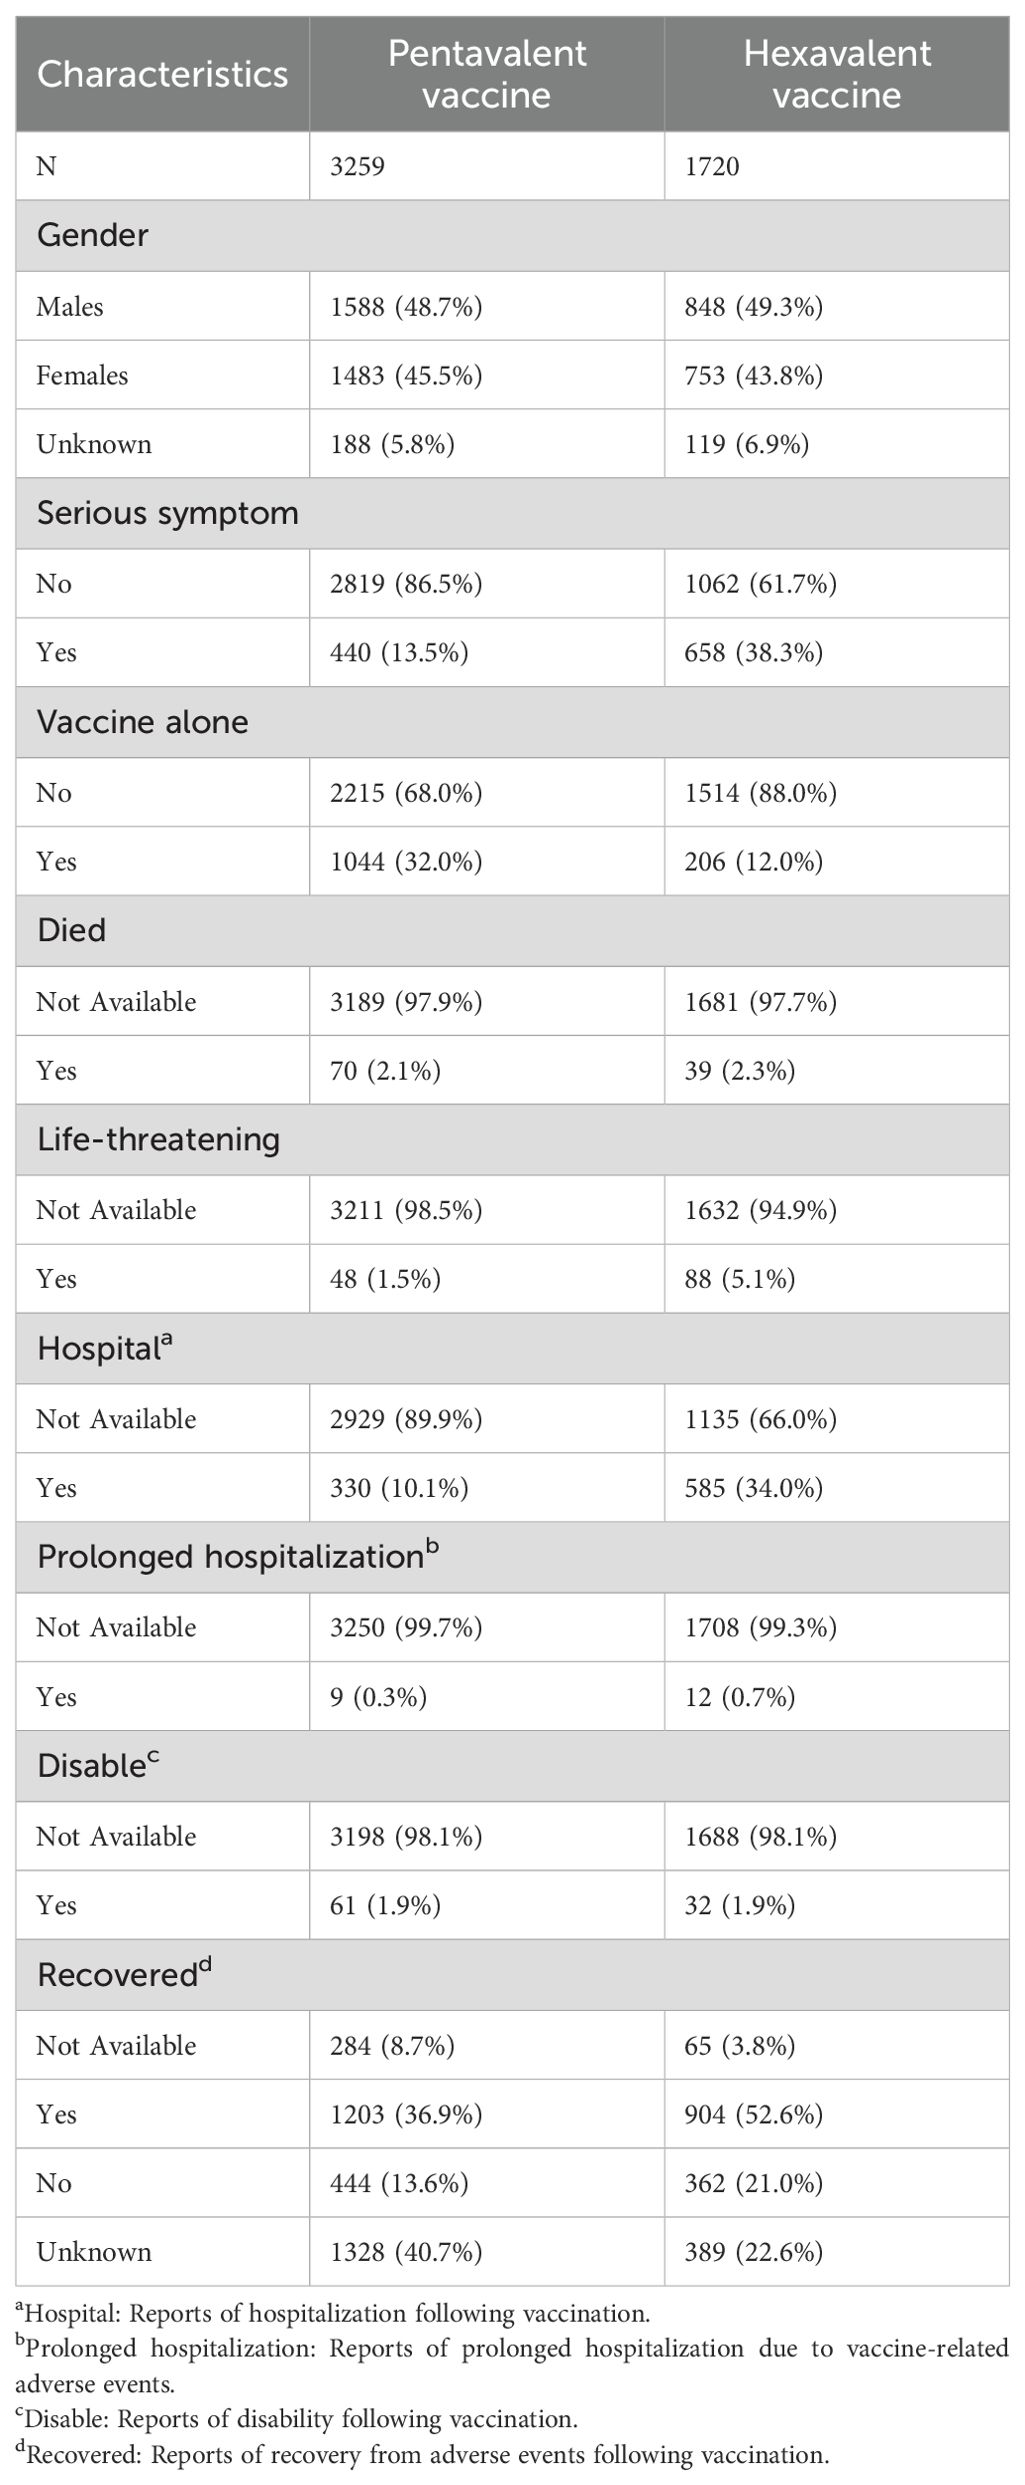Select pentavalent recovered Unknown value 1328 (40.7%)

coord(406,2252)
